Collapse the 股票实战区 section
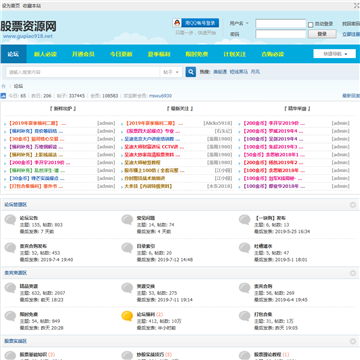The image size is (360, 360). pyautogui.click(x=353, y=341)
